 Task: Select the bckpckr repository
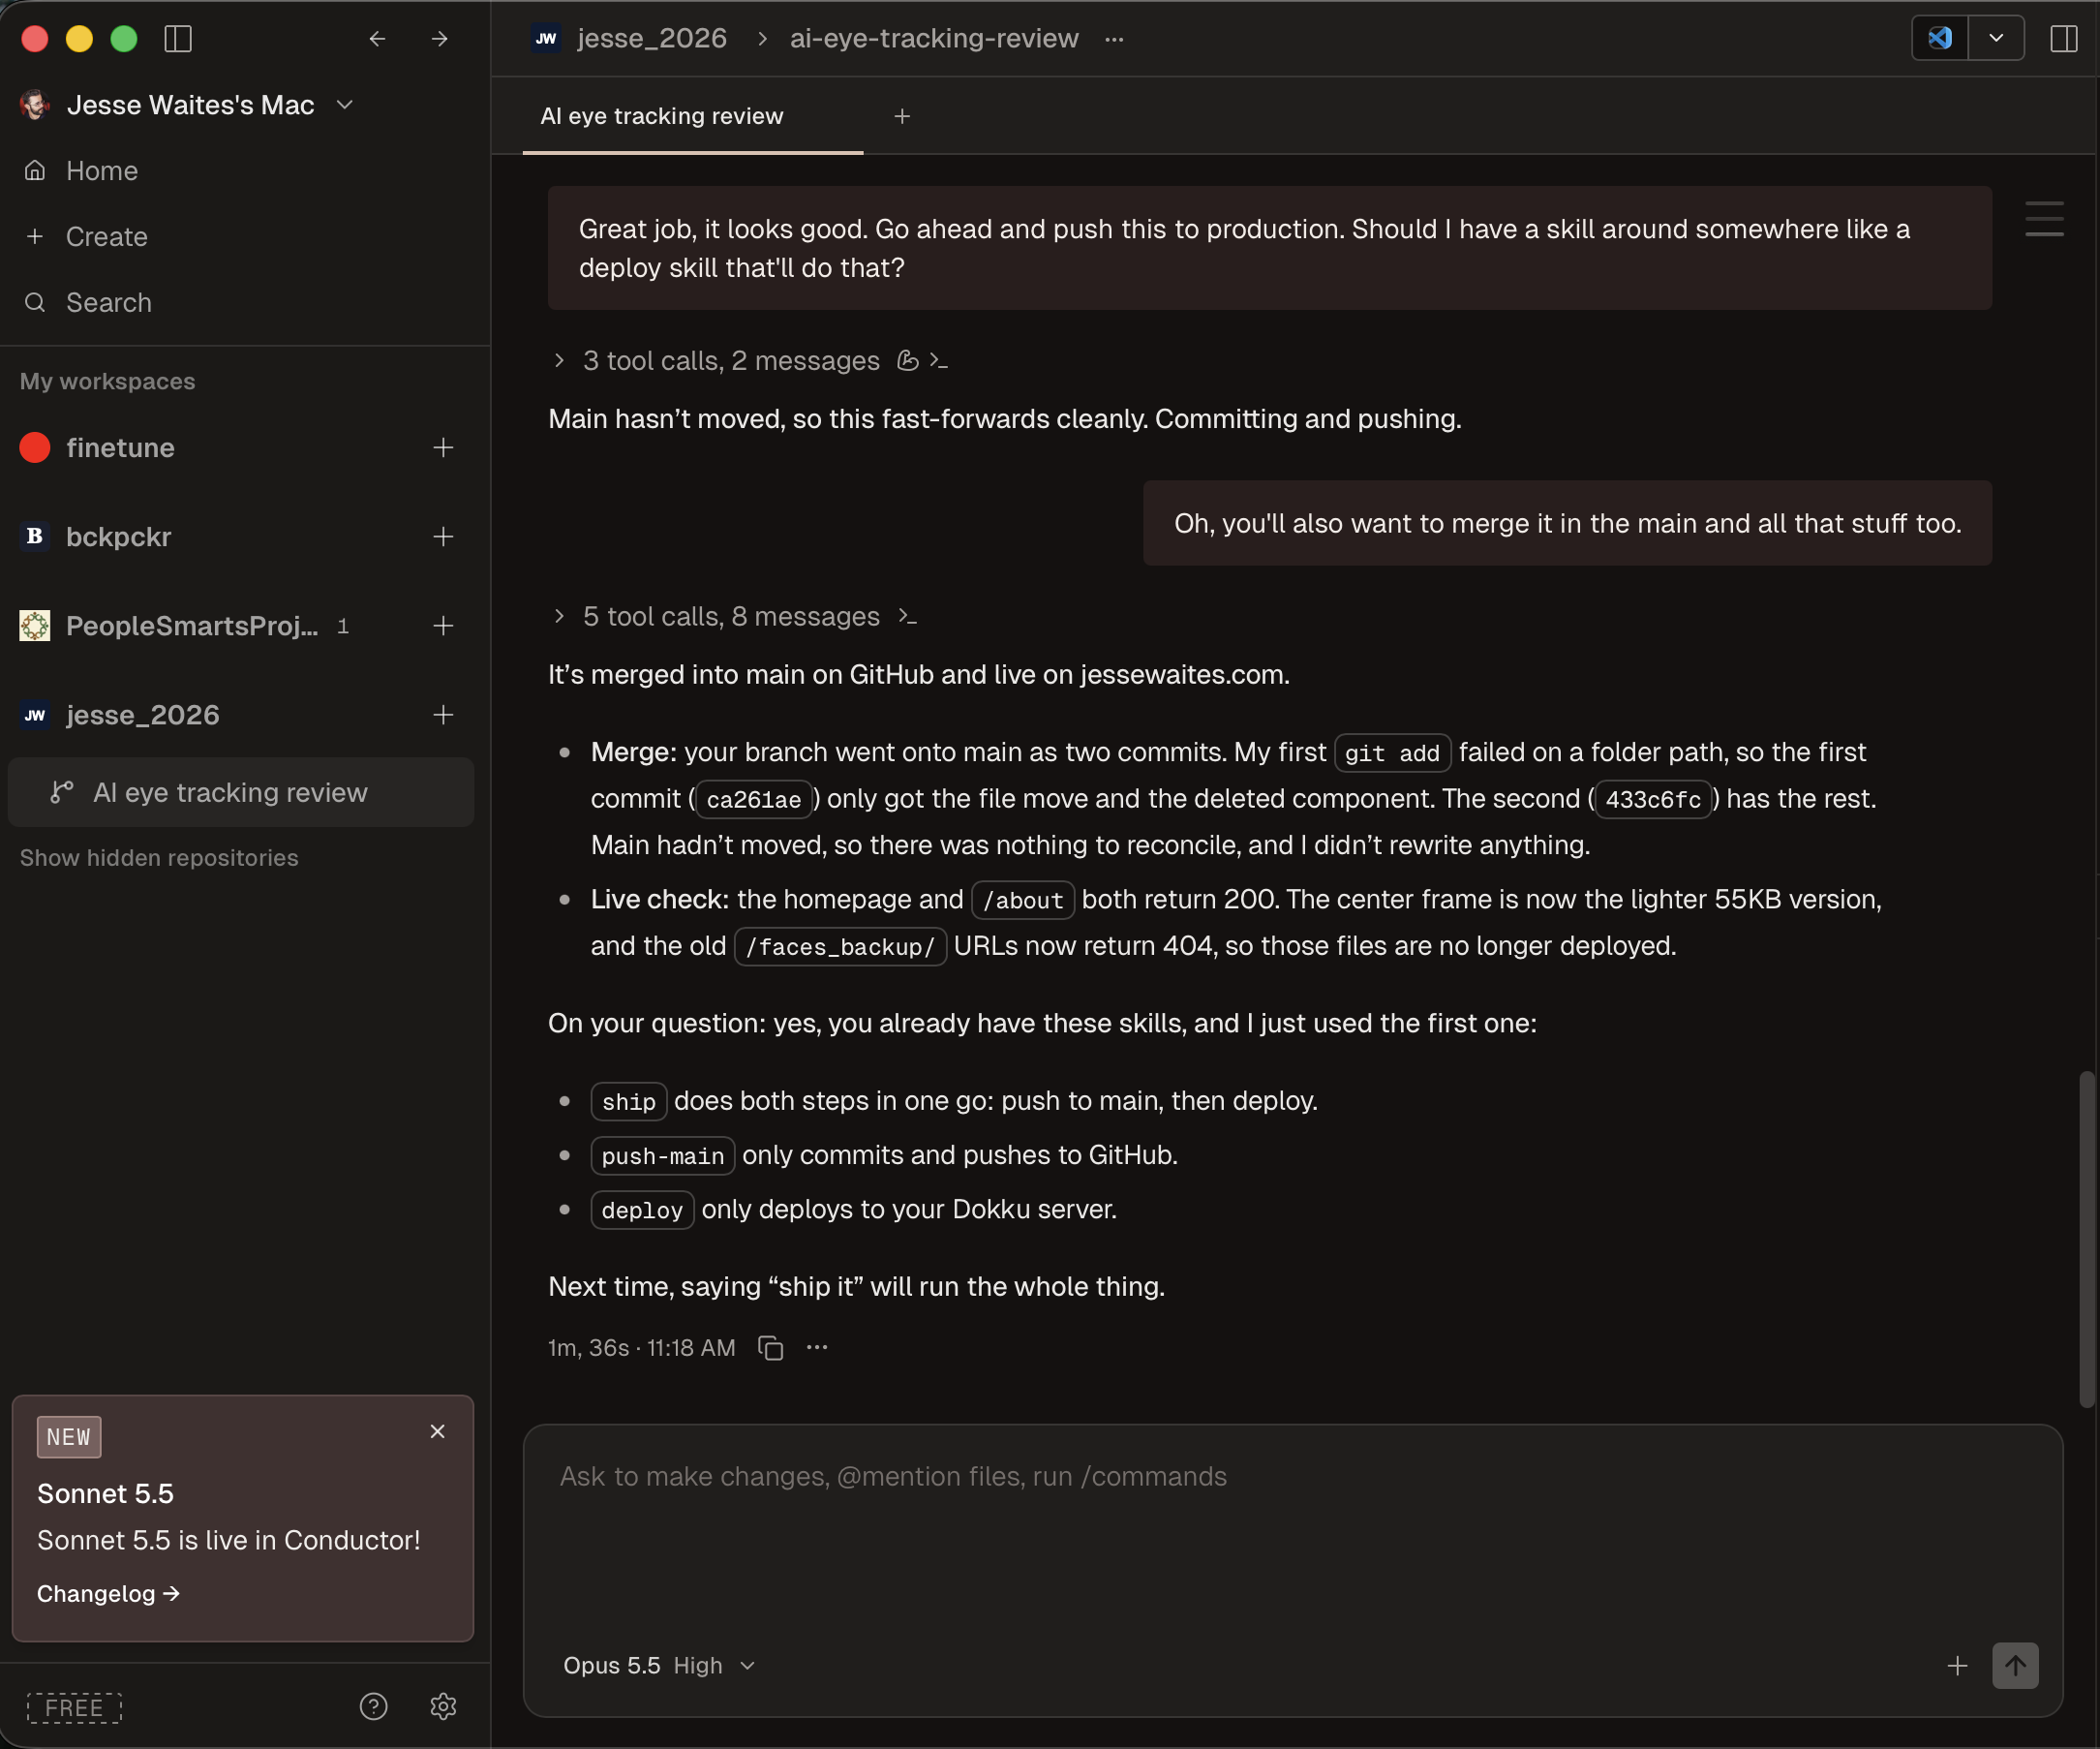[x=118, y=537]
